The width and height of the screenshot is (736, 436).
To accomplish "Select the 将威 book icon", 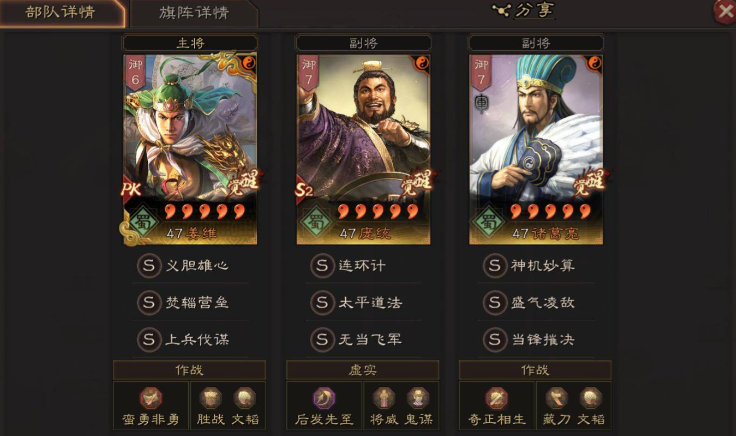I will pyautogui.click(x=383, y=398).
